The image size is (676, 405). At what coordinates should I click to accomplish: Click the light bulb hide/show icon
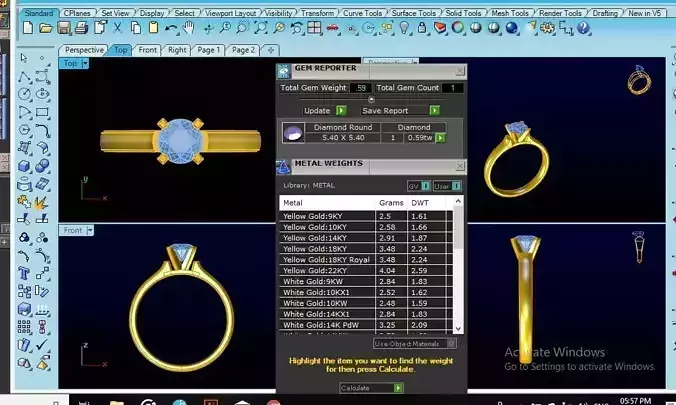pyautogui.click(x=404, y=28)
